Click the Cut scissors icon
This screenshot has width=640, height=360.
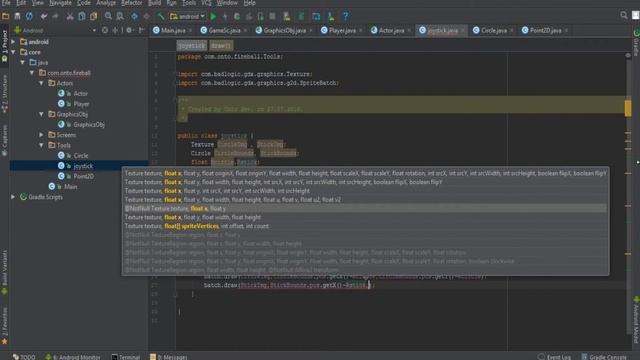coord(70,16)
